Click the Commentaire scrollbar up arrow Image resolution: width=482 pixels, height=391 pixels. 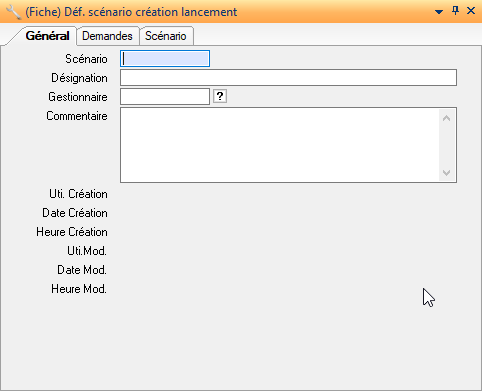(x=447, y=118)
